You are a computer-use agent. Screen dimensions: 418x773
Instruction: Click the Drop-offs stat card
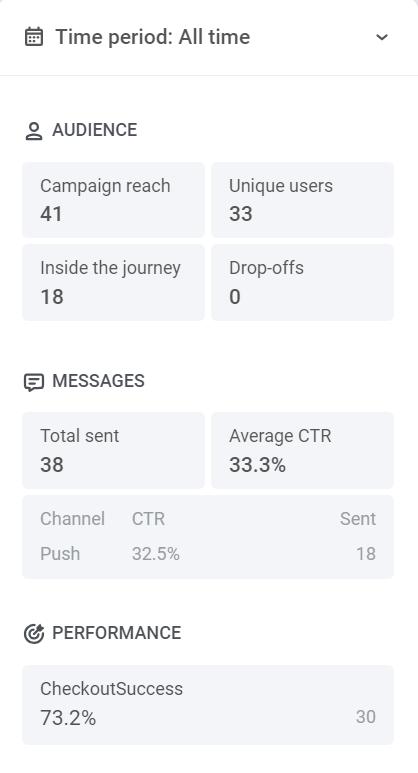point(302,282)
